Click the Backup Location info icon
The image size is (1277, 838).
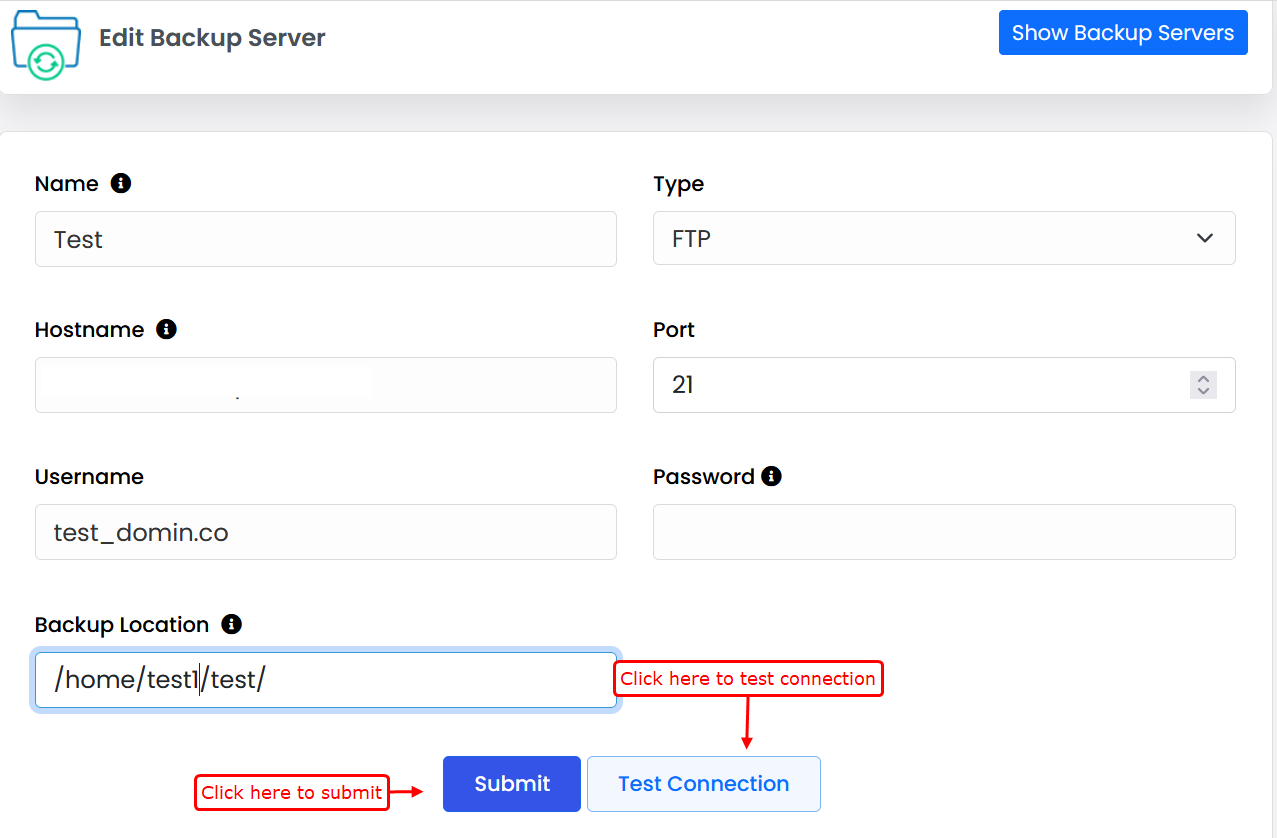click(232, 624)
